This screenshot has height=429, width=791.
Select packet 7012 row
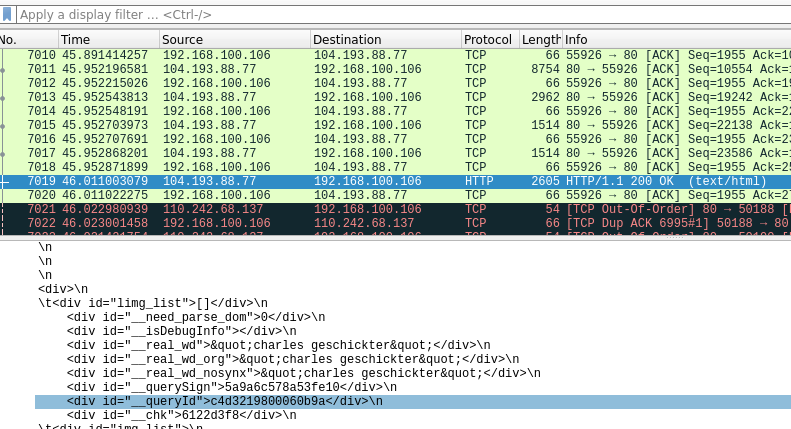396,83
